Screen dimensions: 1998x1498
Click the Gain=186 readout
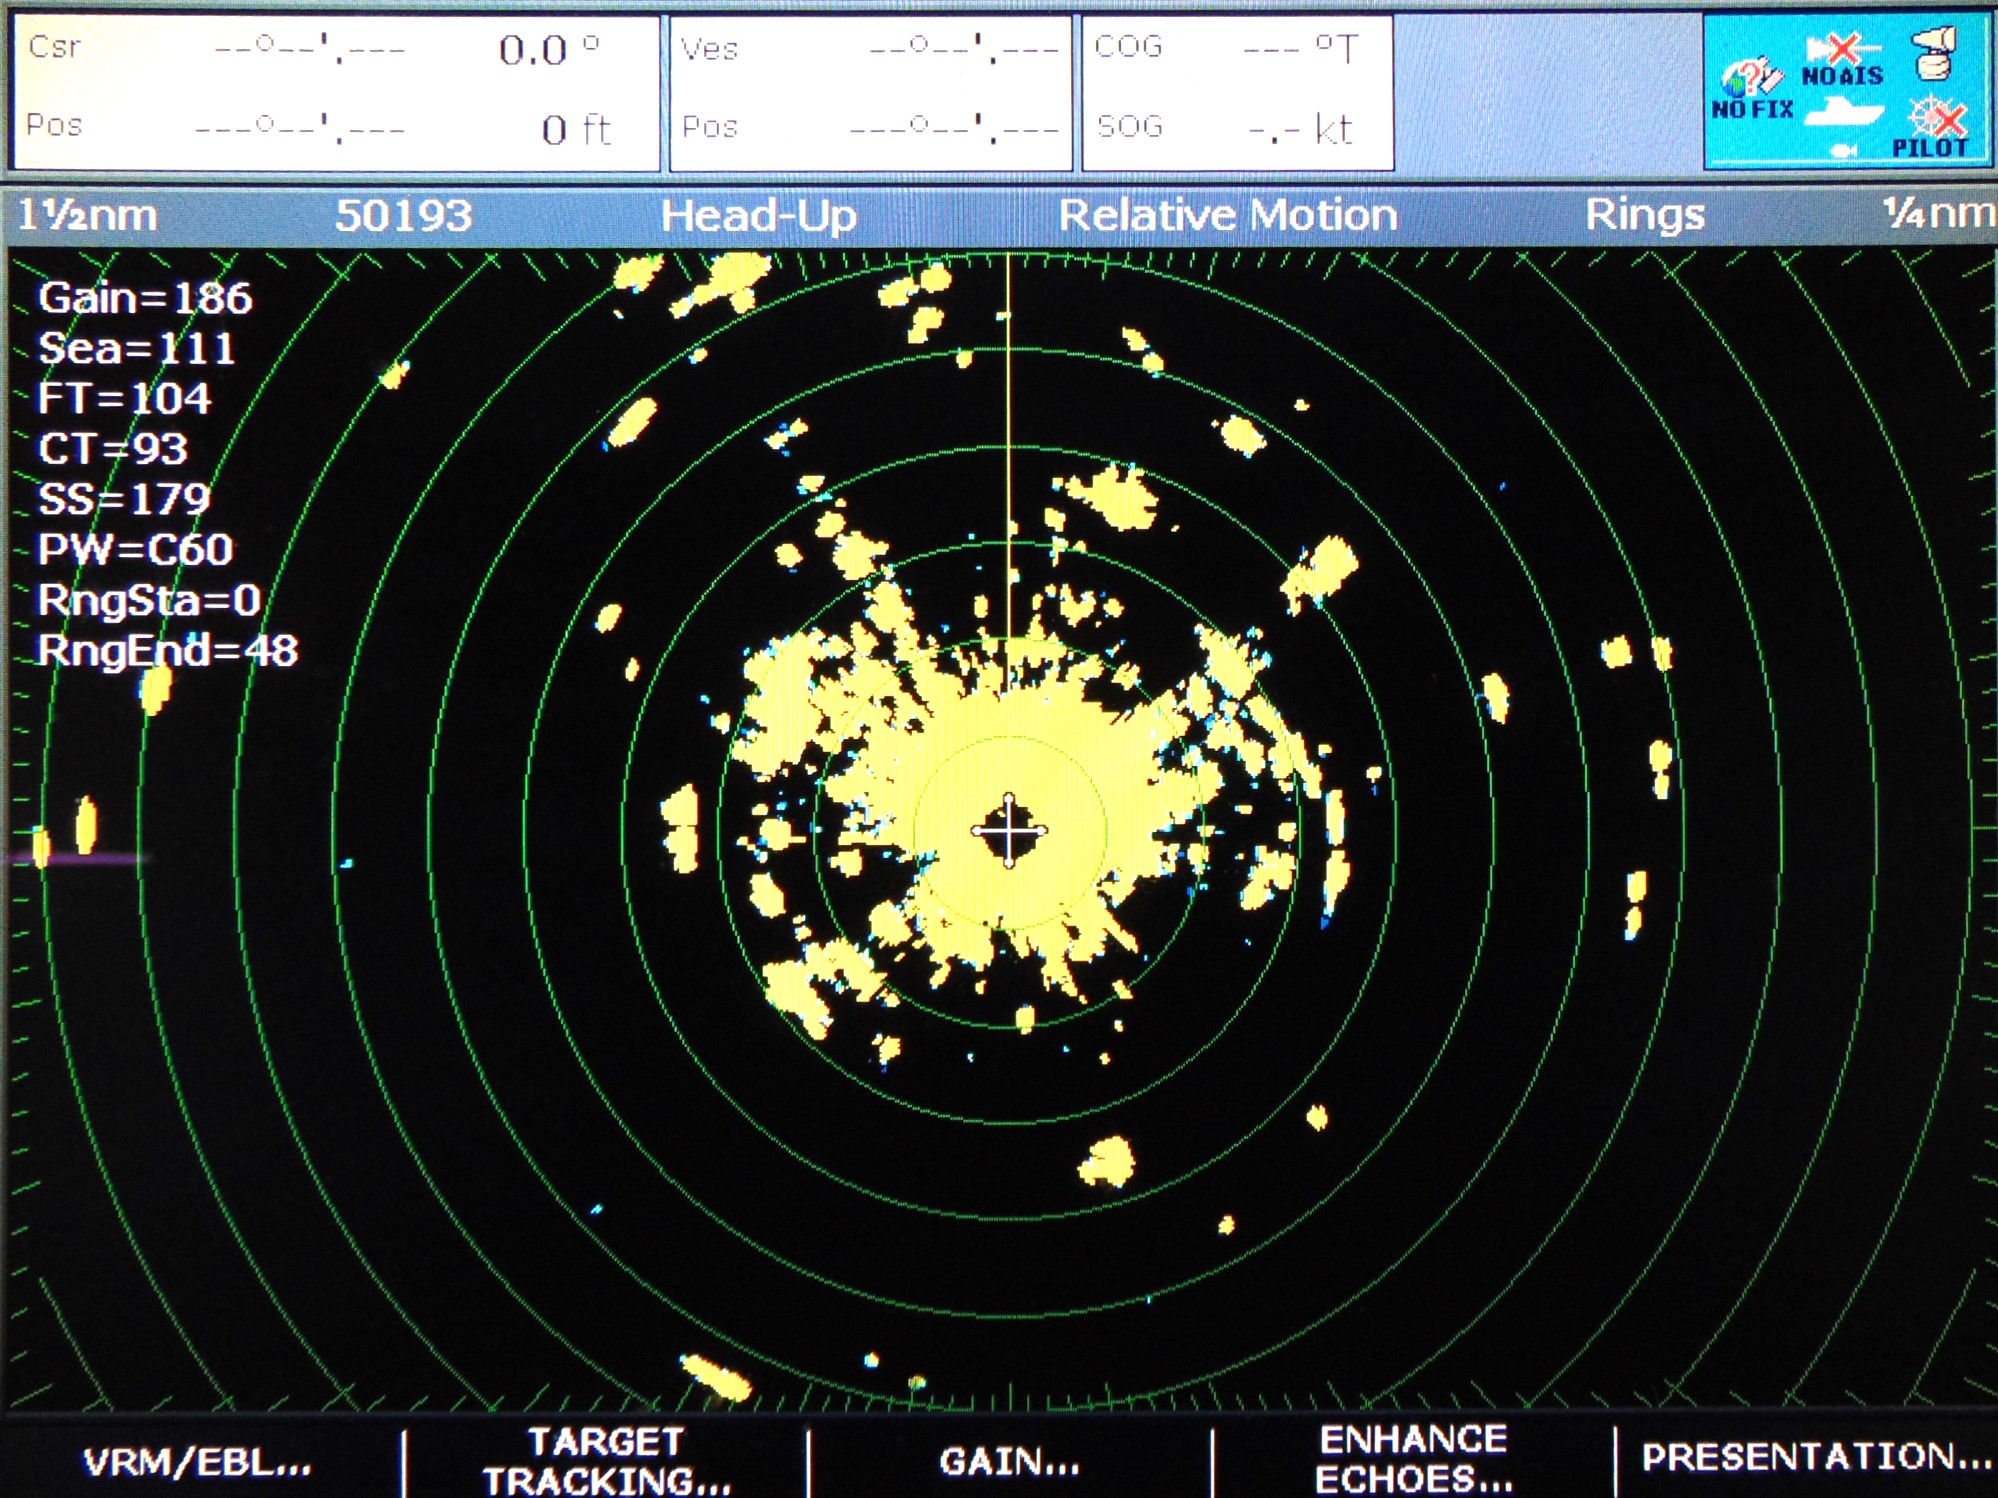145,298
